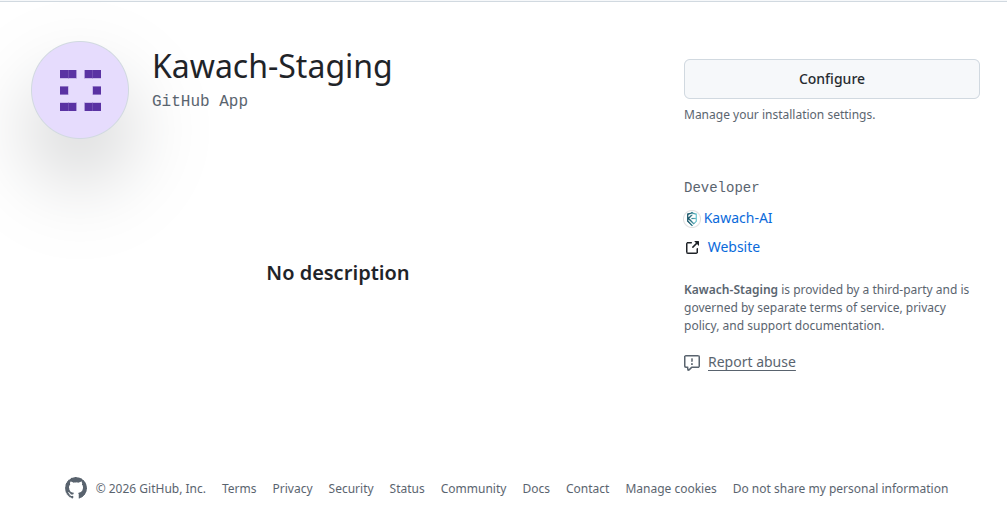Click the Contact footer link
This screenshot has height=530, width=1007.
coord(587,489)
